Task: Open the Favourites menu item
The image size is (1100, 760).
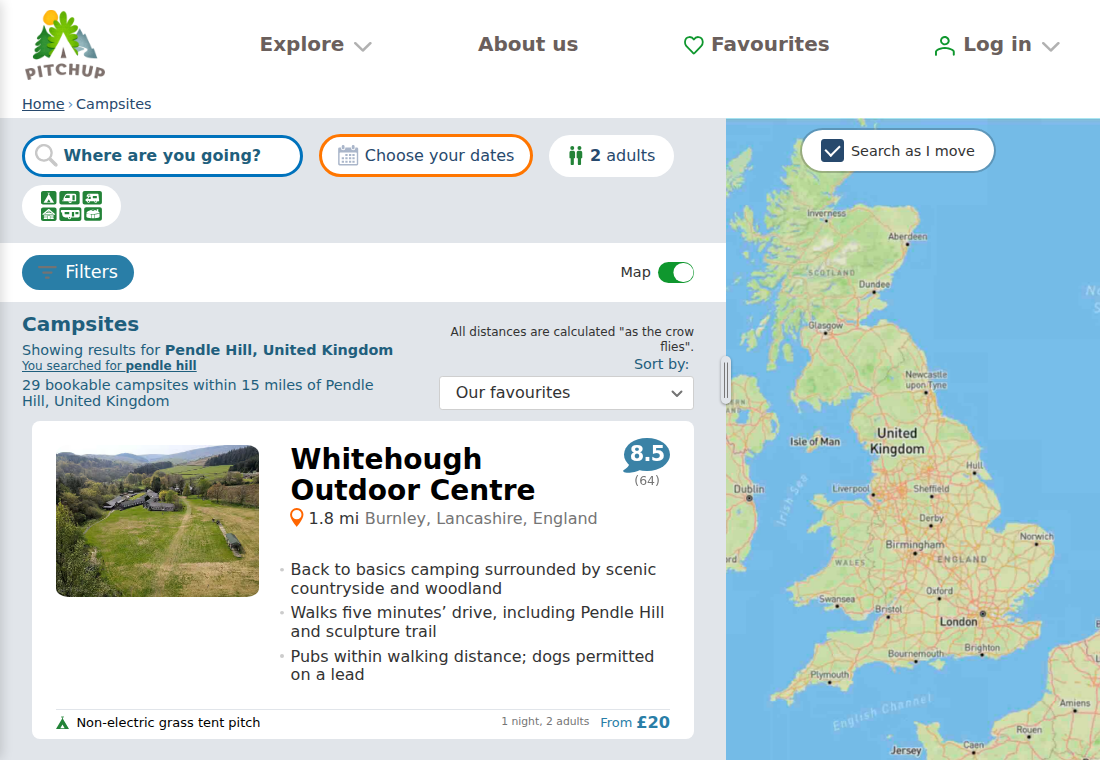Action: click(756, 44)
